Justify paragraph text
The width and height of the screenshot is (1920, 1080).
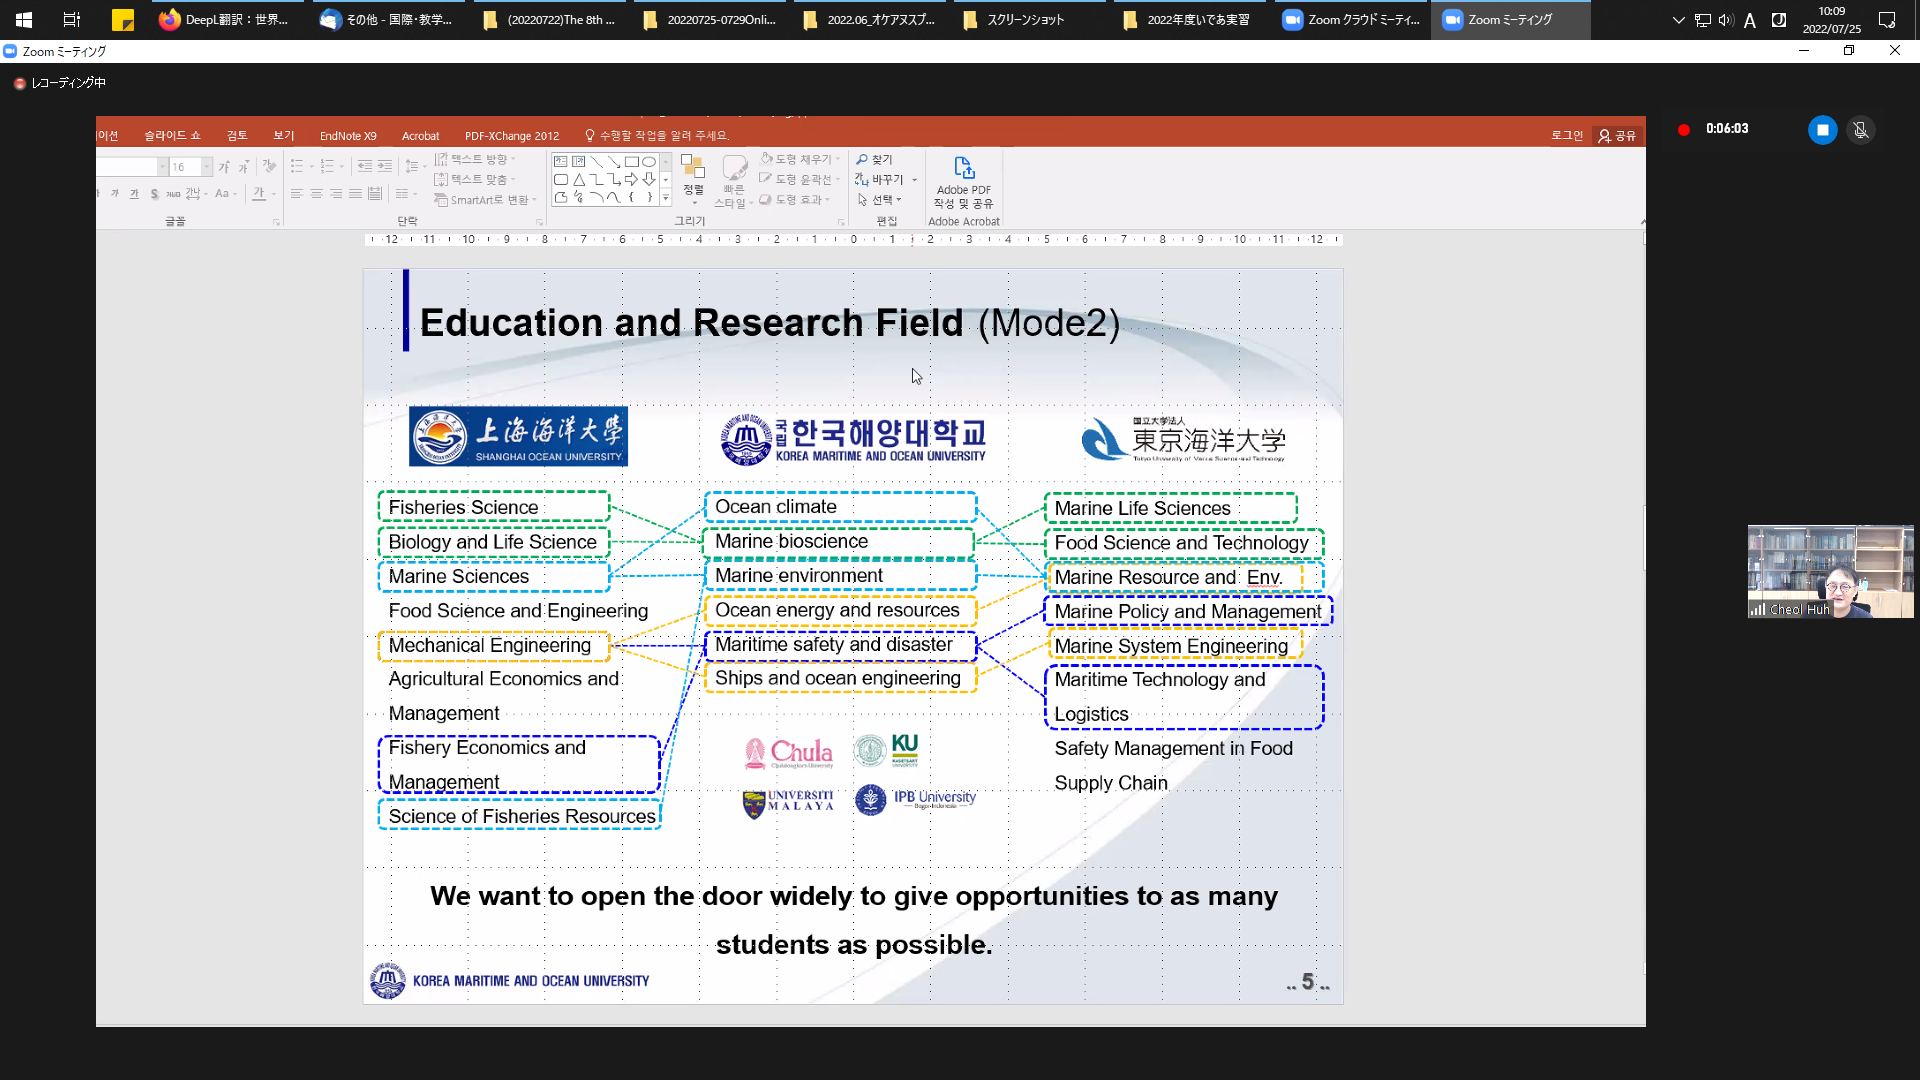[x=355, y=194]
